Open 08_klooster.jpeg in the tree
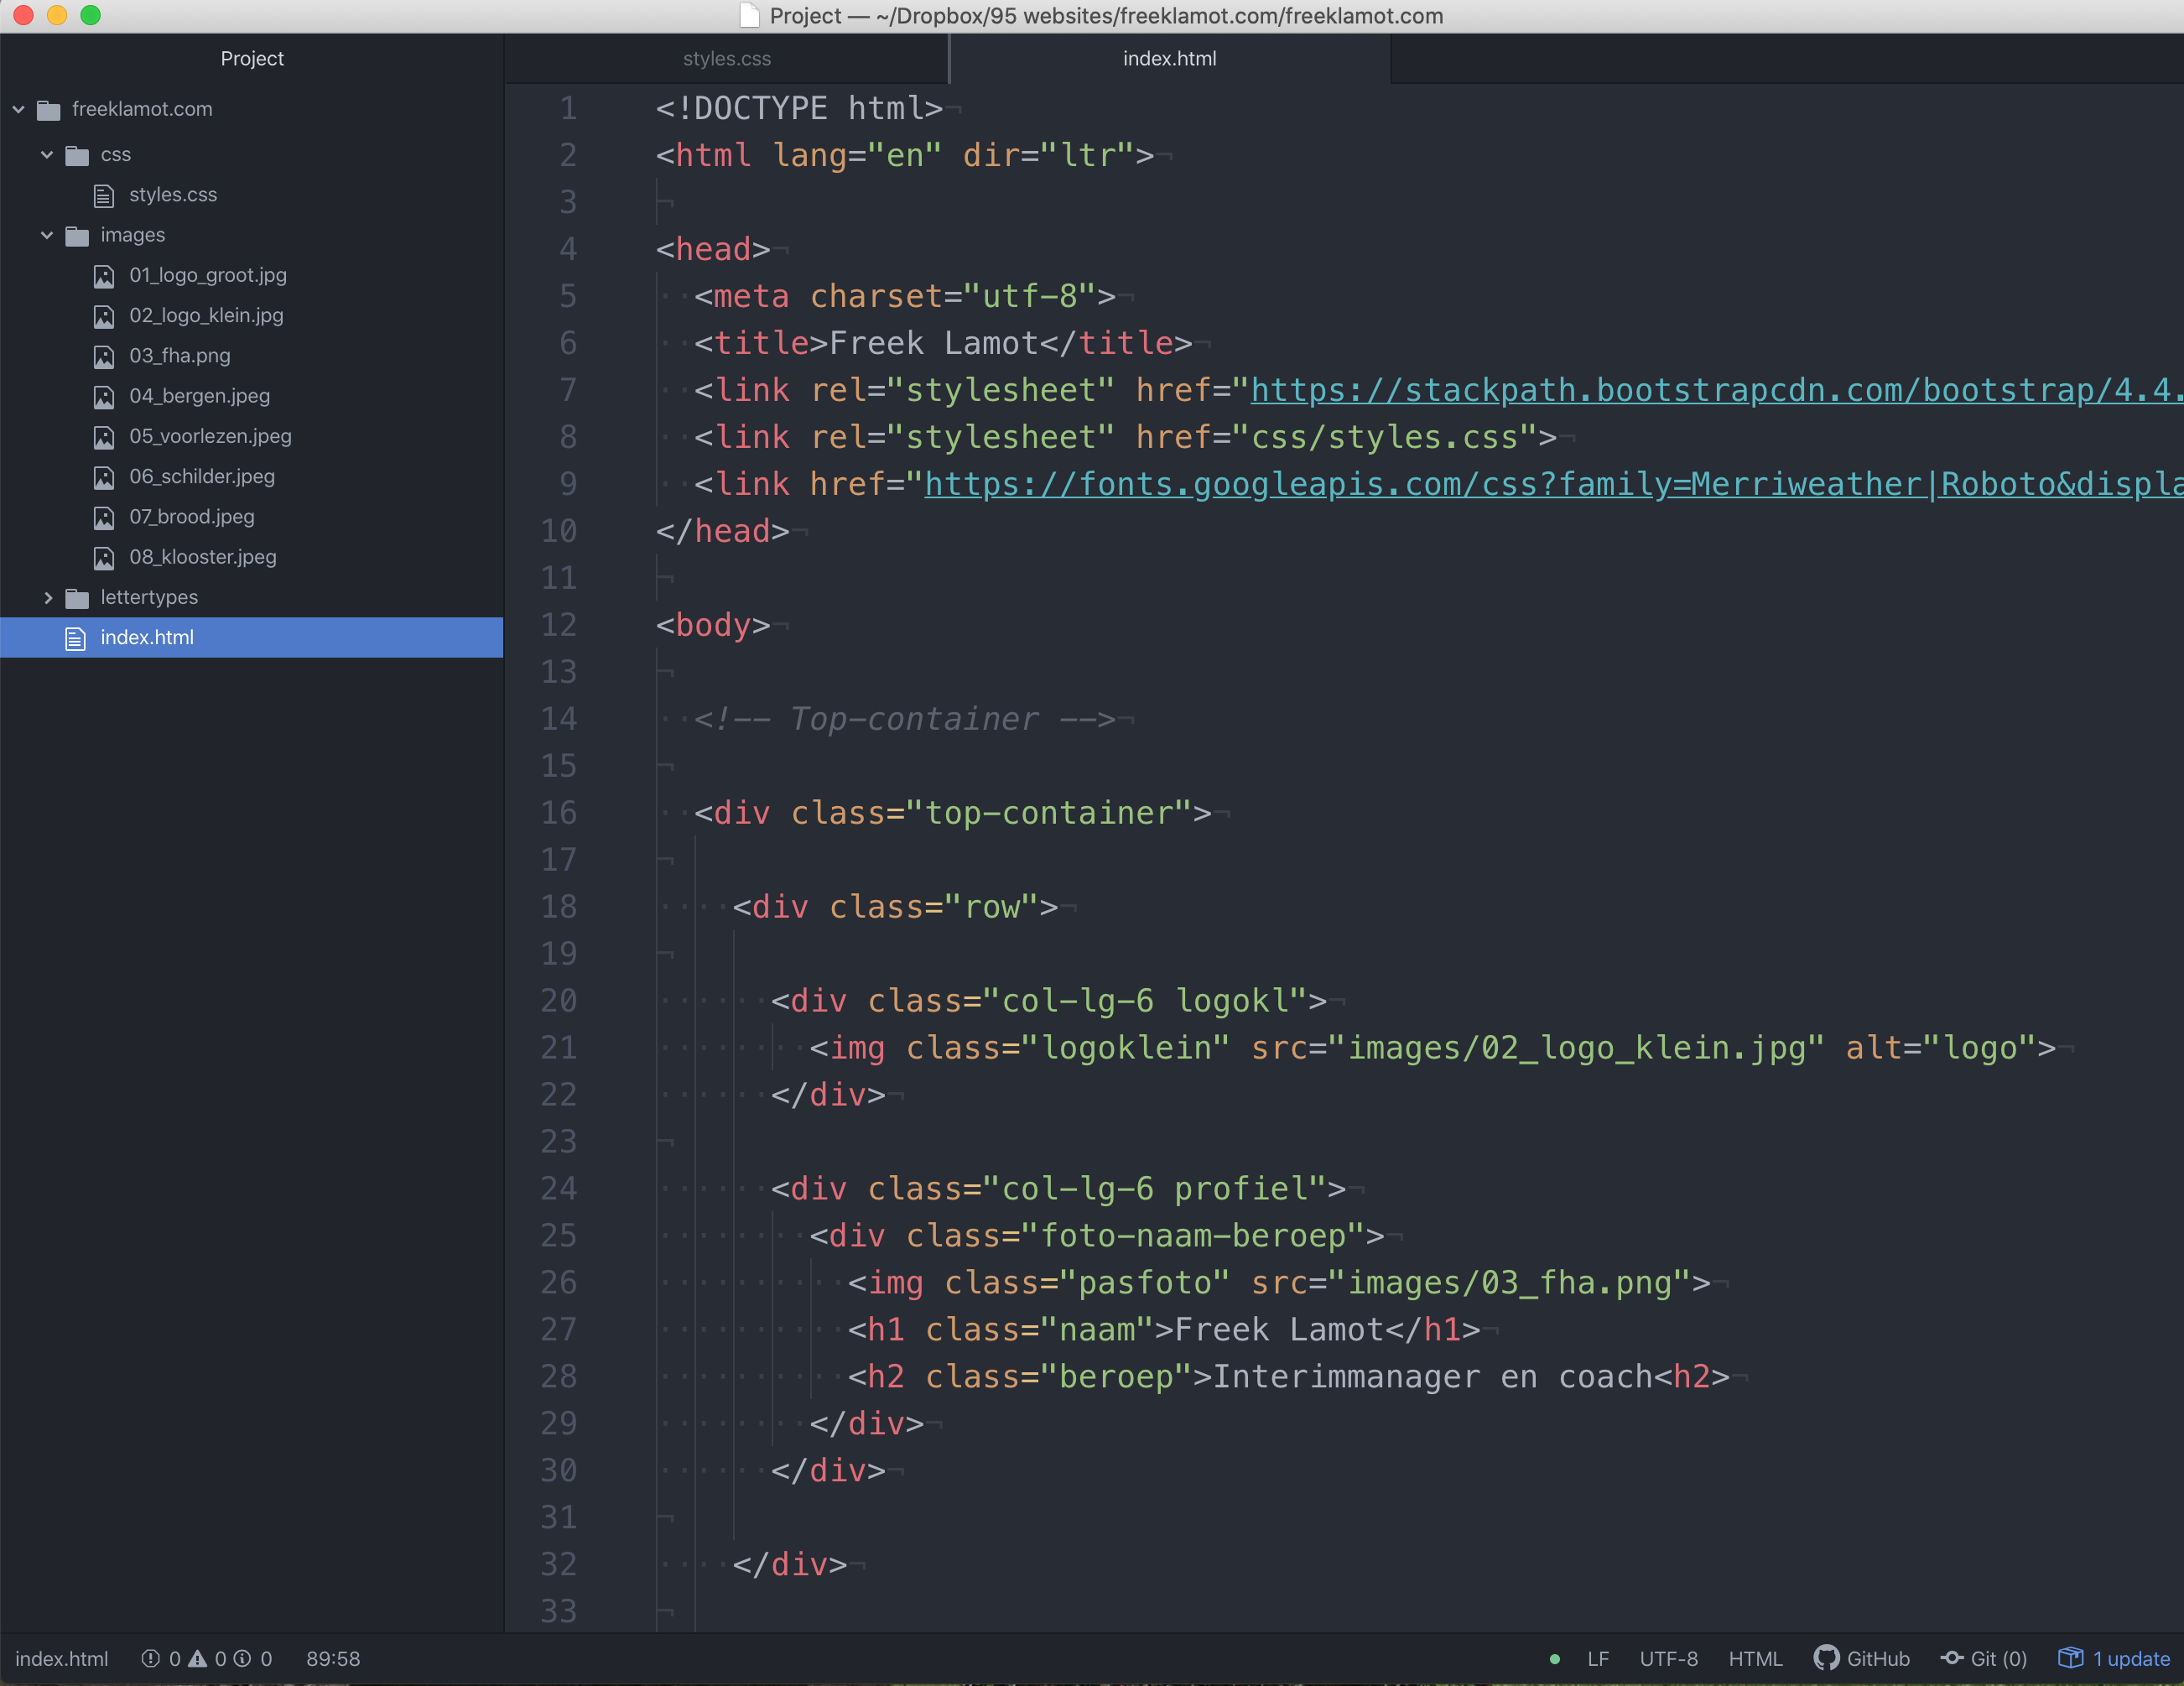Screen dimensions: 2184x1686 pos(202,557)
